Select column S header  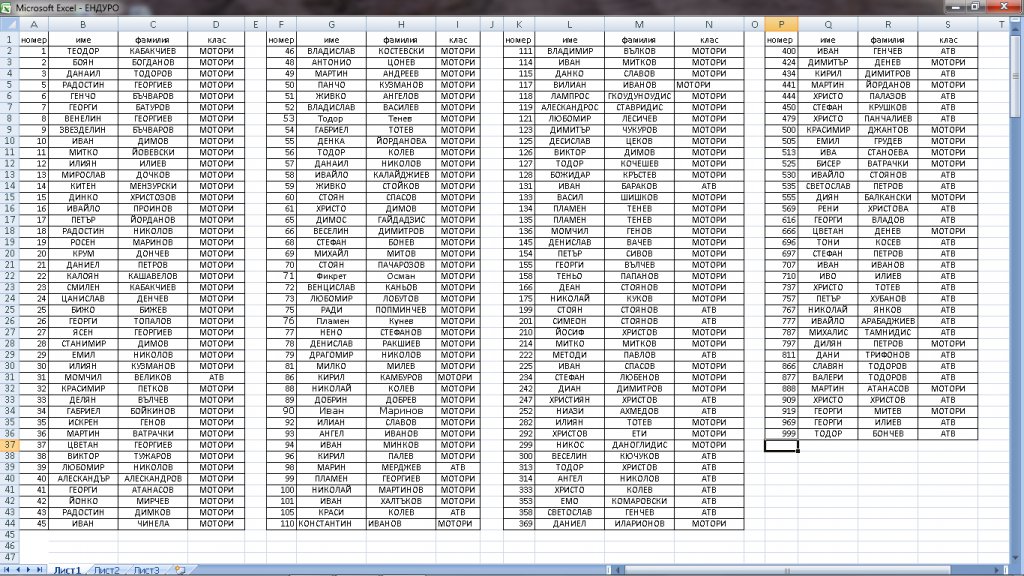(948, 25)
